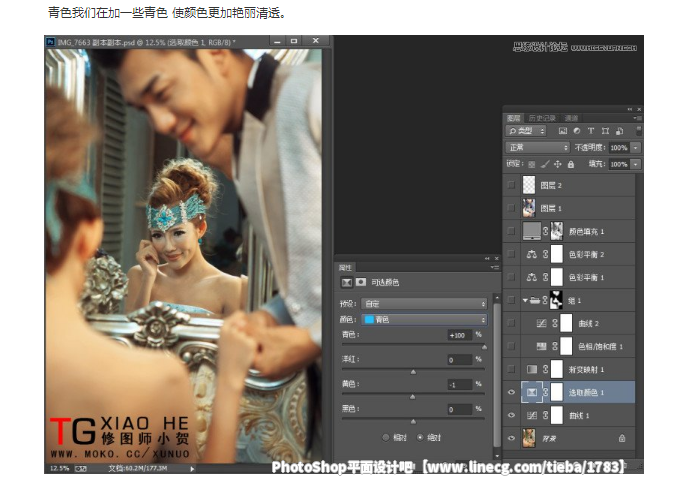Click the adjustment layer filter icon
This screenshot has height=486, width=680.
pos(576,130)
